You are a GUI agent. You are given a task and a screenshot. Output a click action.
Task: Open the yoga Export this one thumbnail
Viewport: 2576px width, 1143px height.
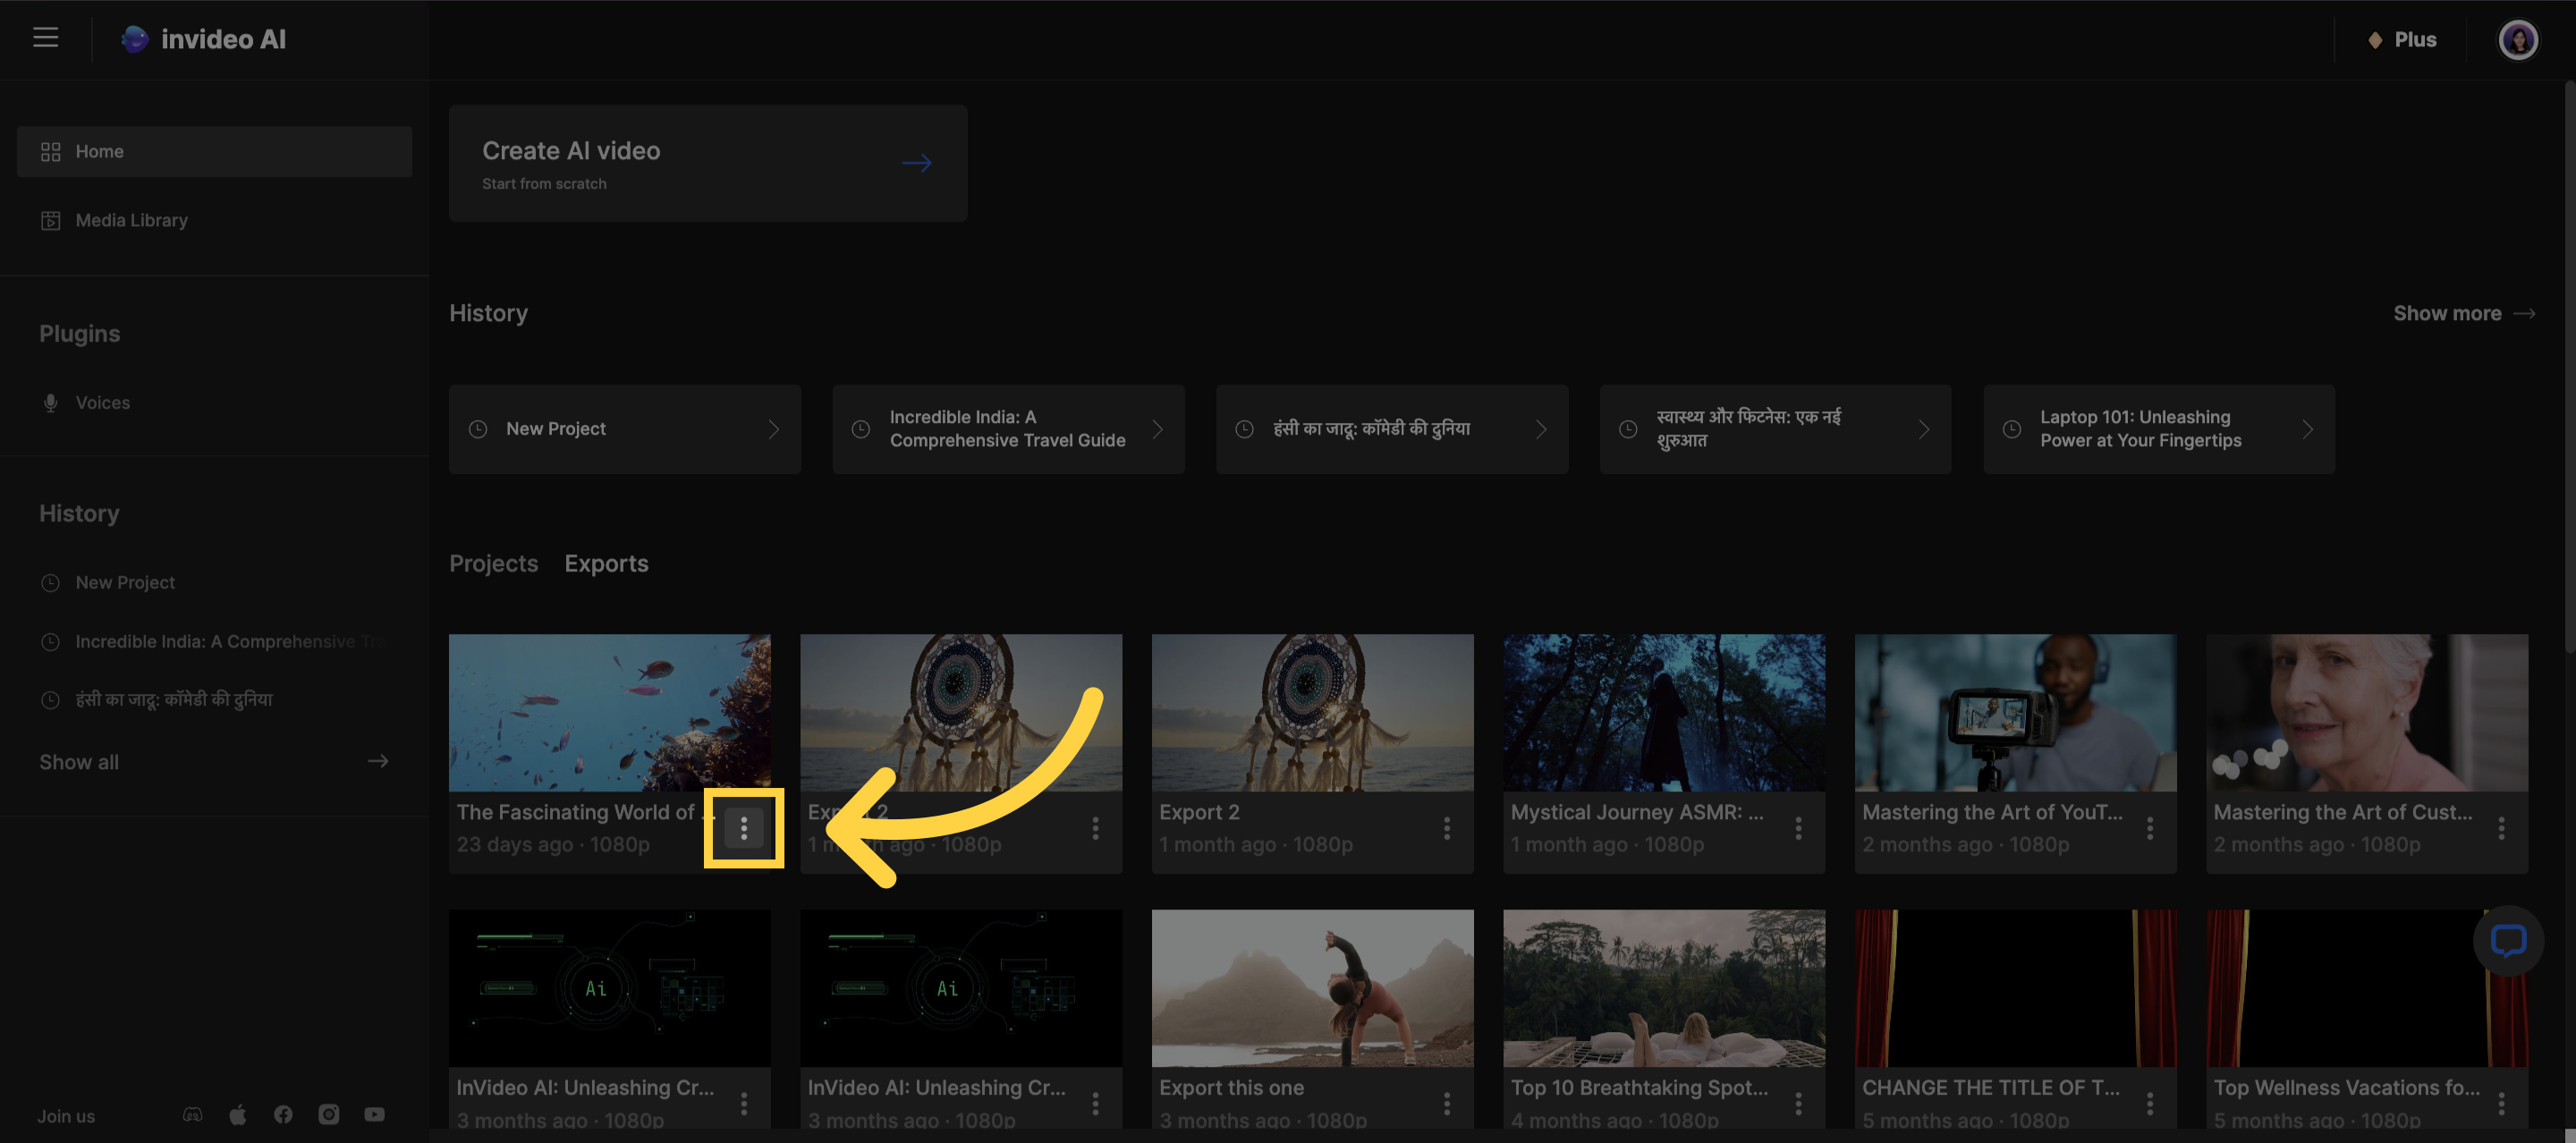[x=1312, y=987]
